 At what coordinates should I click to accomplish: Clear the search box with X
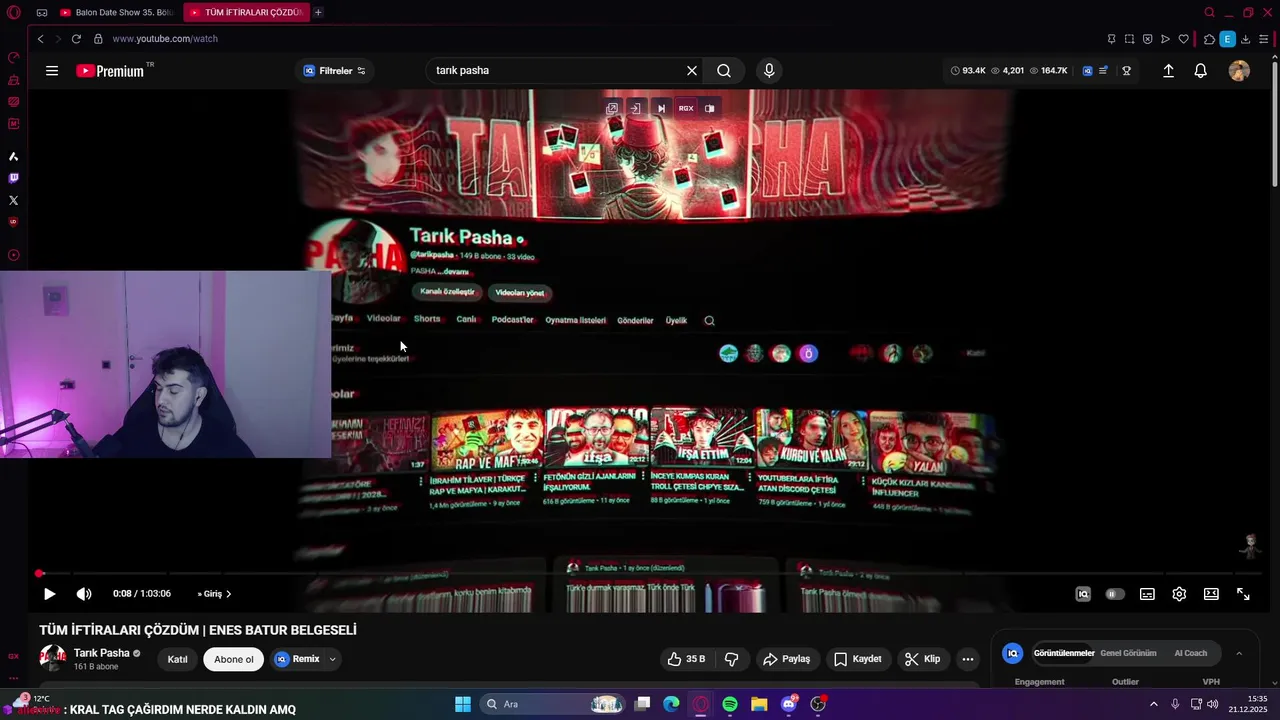(x=692, y=71)
